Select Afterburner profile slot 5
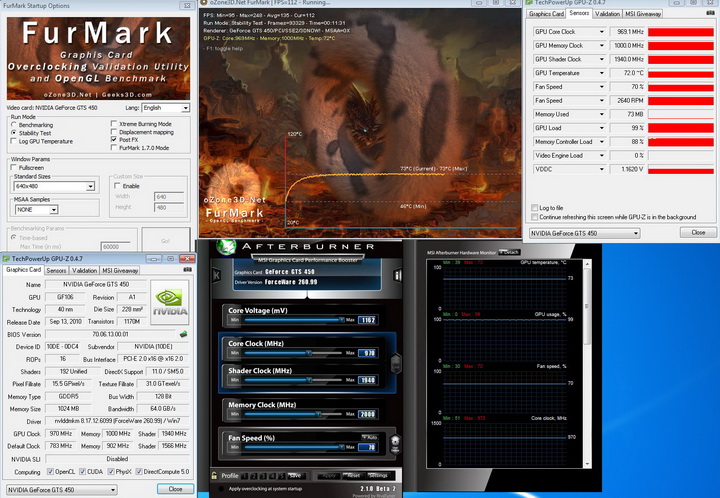This screenshot has height=498, width=720. [282, 476]
